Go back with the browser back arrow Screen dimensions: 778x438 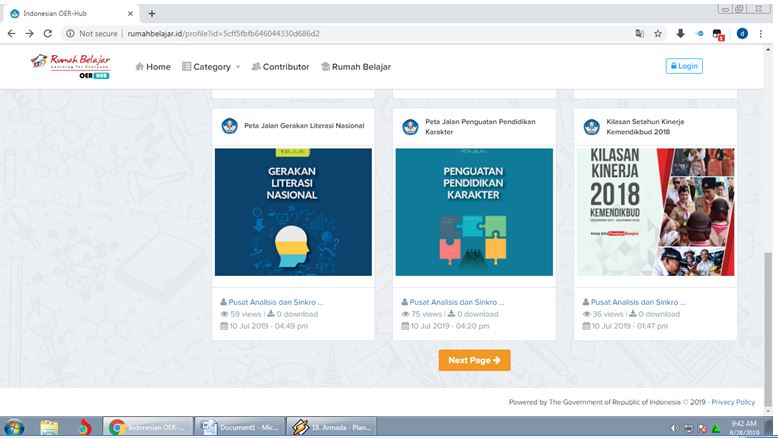click(11, 33)
